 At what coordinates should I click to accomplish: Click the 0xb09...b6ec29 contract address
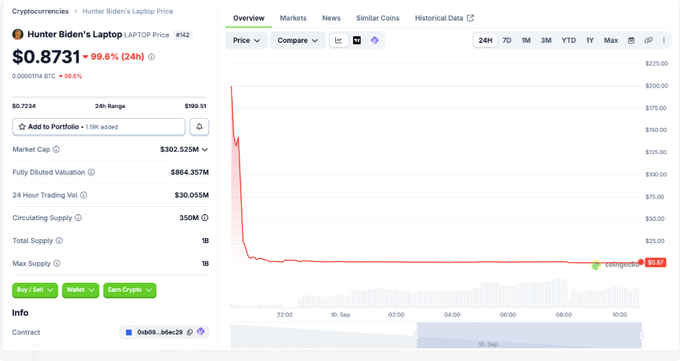[x=160, y=332]
